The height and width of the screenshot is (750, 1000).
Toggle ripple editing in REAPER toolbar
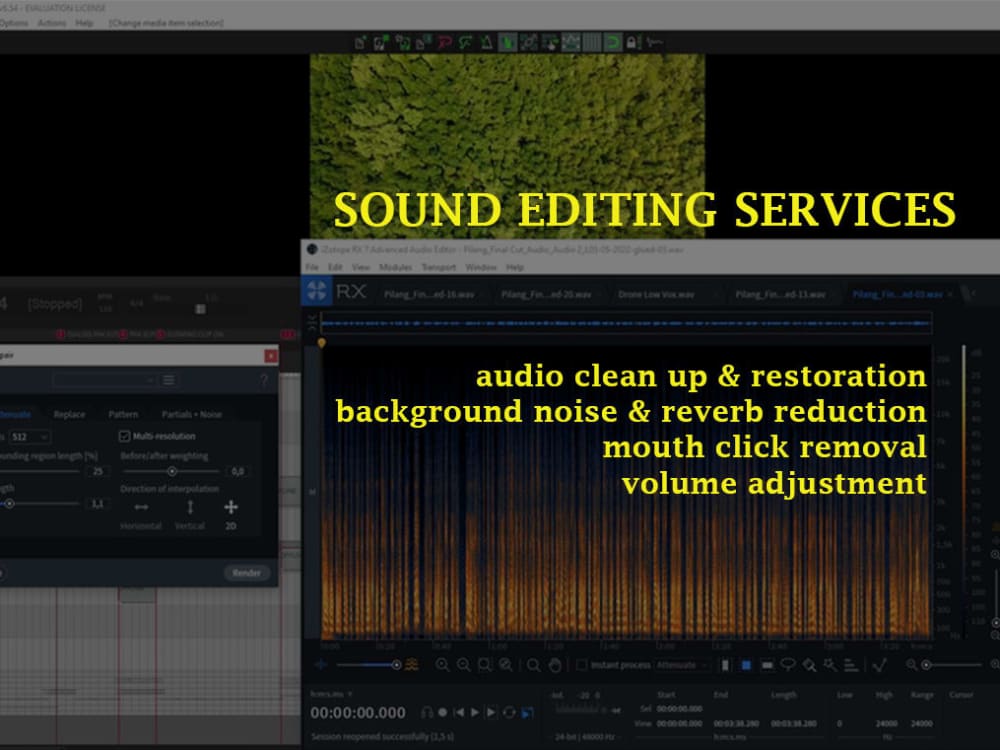550,43
